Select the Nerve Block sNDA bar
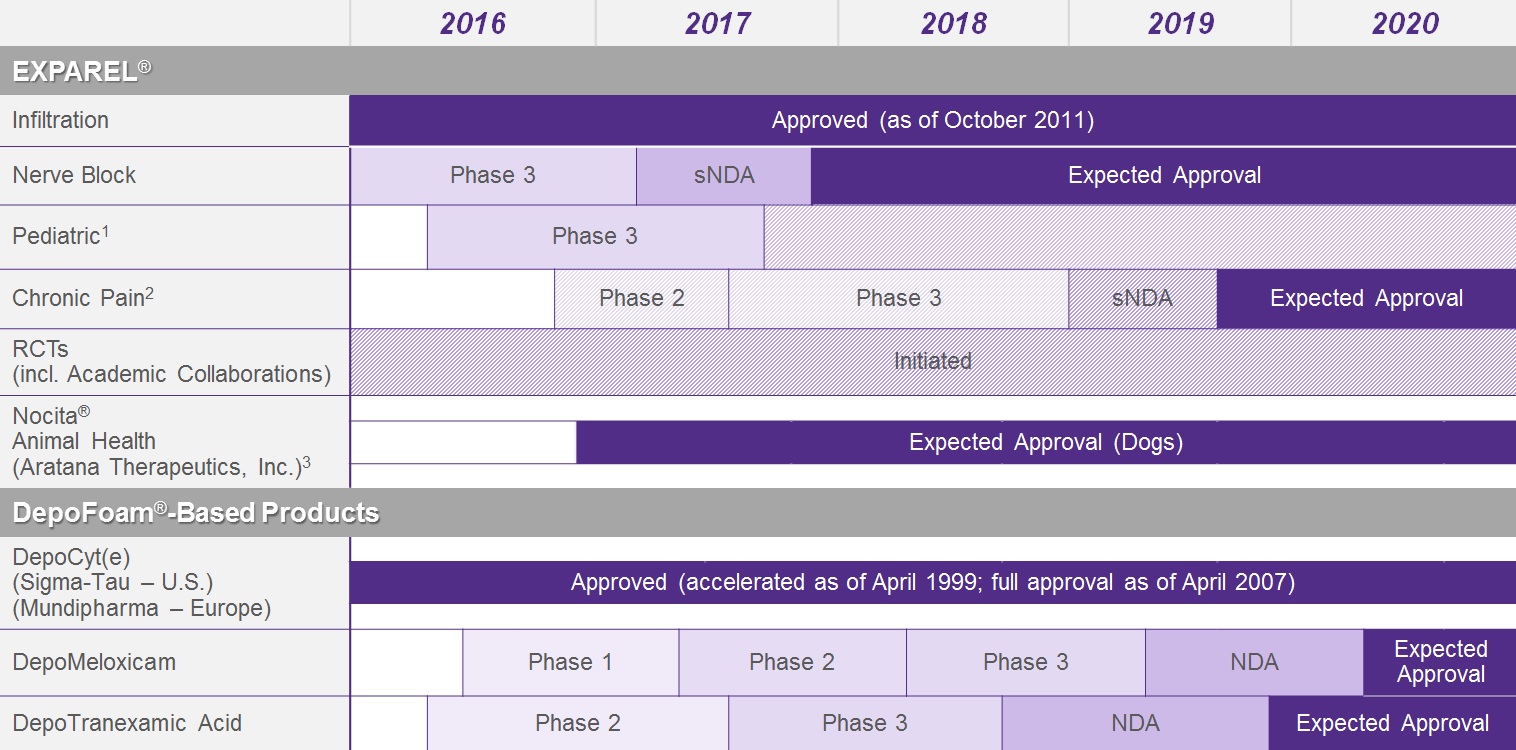The height and width of the screenshot is (750, 1516). click(723, 176)
